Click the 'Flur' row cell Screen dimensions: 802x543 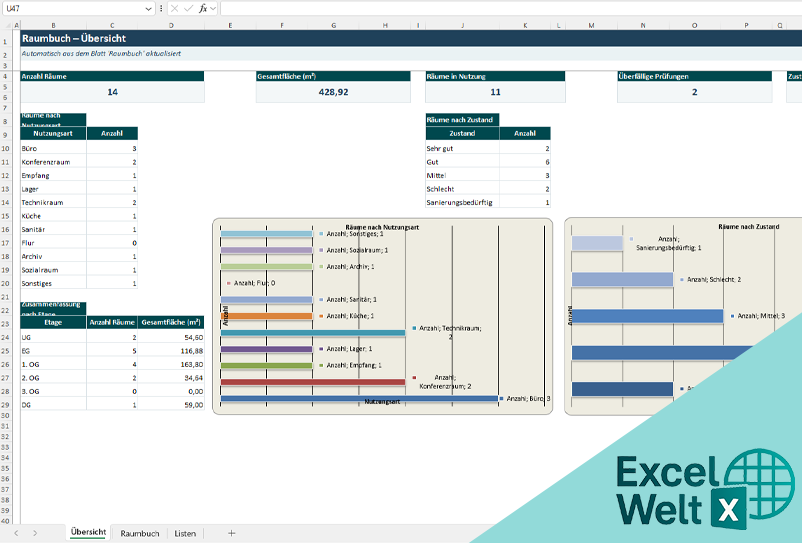click(53, 243)
